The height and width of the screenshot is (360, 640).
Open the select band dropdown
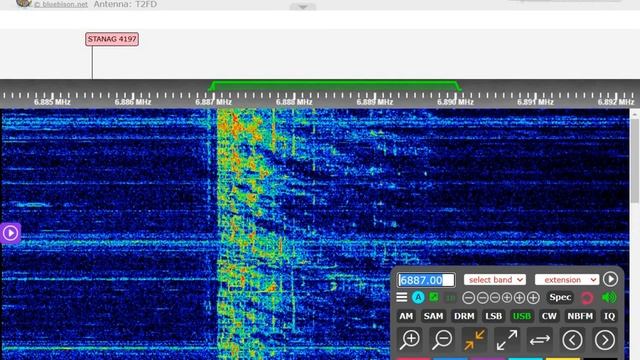pos(495,280)
